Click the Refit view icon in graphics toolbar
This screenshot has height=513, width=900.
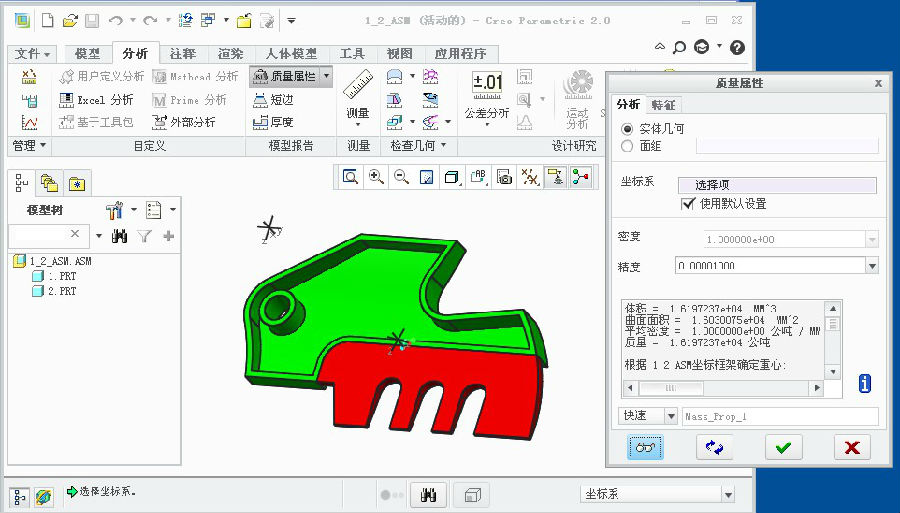tap(350, 177)
